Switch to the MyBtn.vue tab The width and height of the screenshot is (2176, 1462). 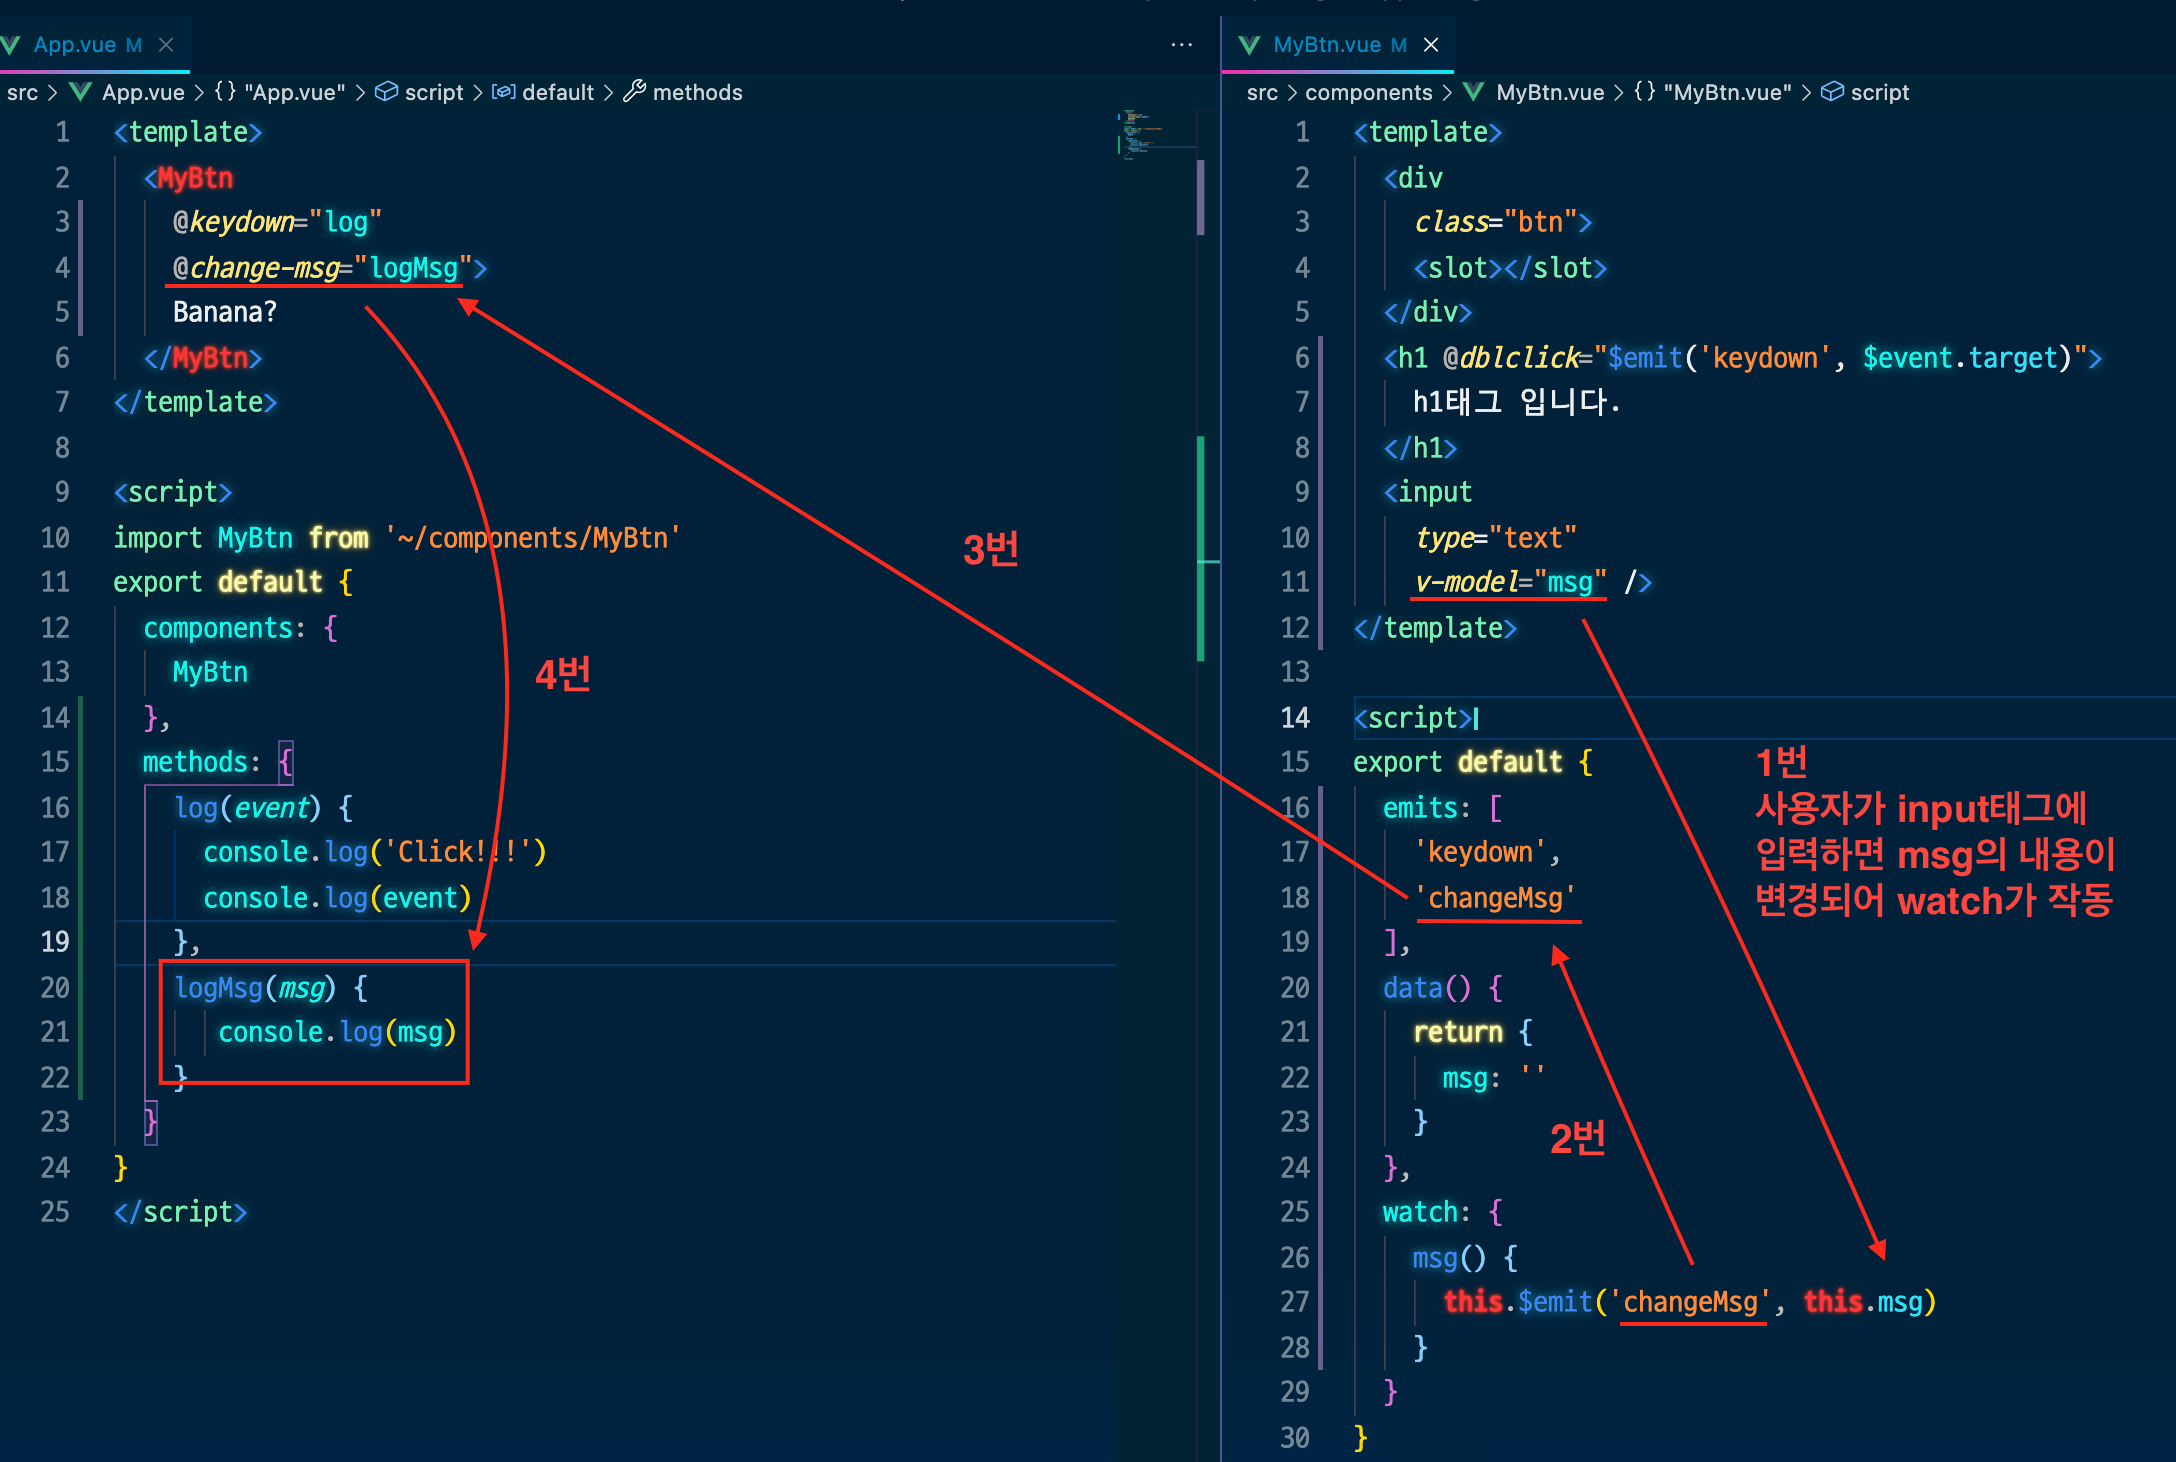(x=1326, y=45)
